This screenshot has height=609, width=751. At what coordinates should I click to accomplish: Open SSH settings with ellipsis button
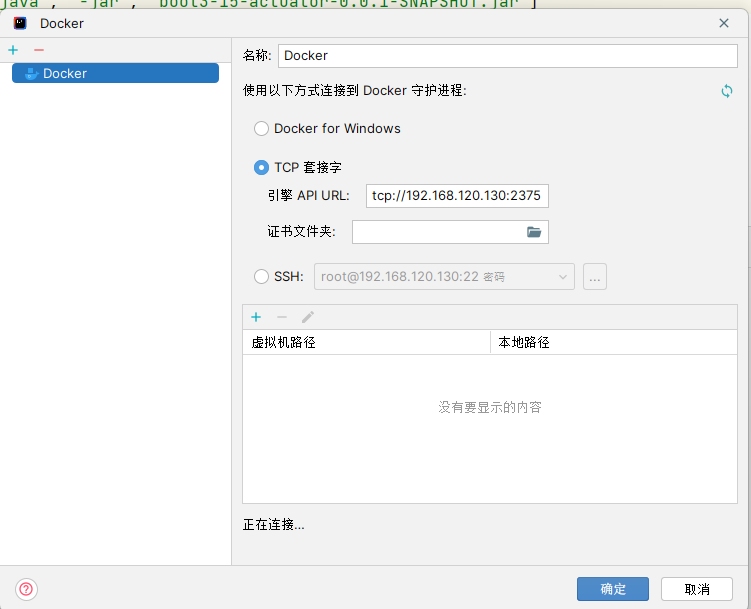pyautogui.click(x=595, y=277)
